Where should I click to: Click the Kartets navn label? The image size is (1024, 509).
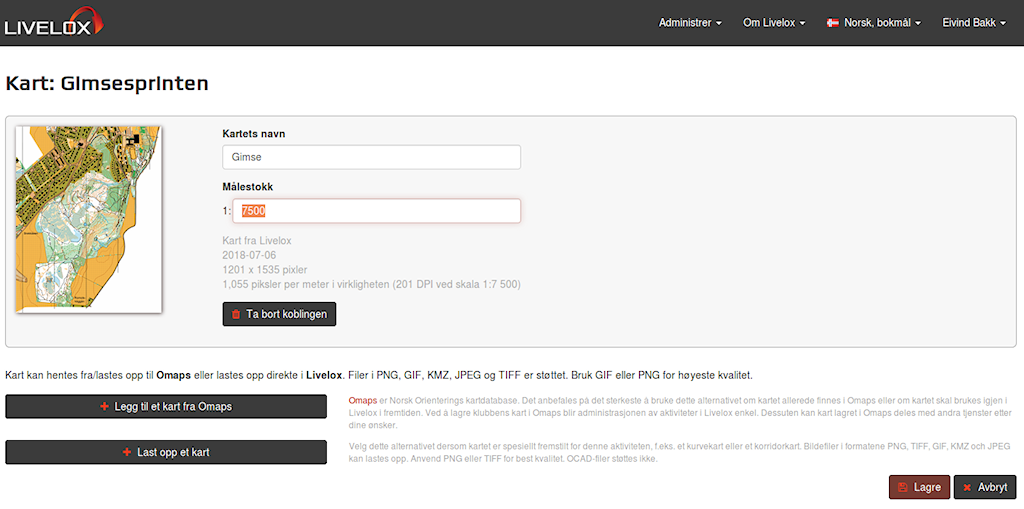[x=254, y=134]
